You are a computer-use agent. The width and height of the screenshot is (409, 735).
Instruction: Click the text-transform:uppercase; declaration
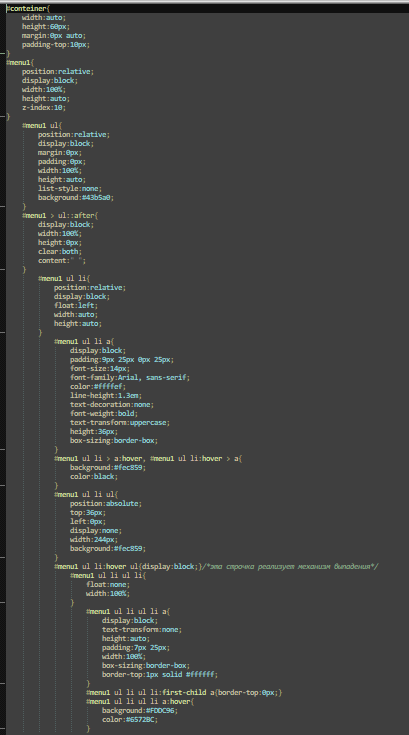tap(120, 422)
